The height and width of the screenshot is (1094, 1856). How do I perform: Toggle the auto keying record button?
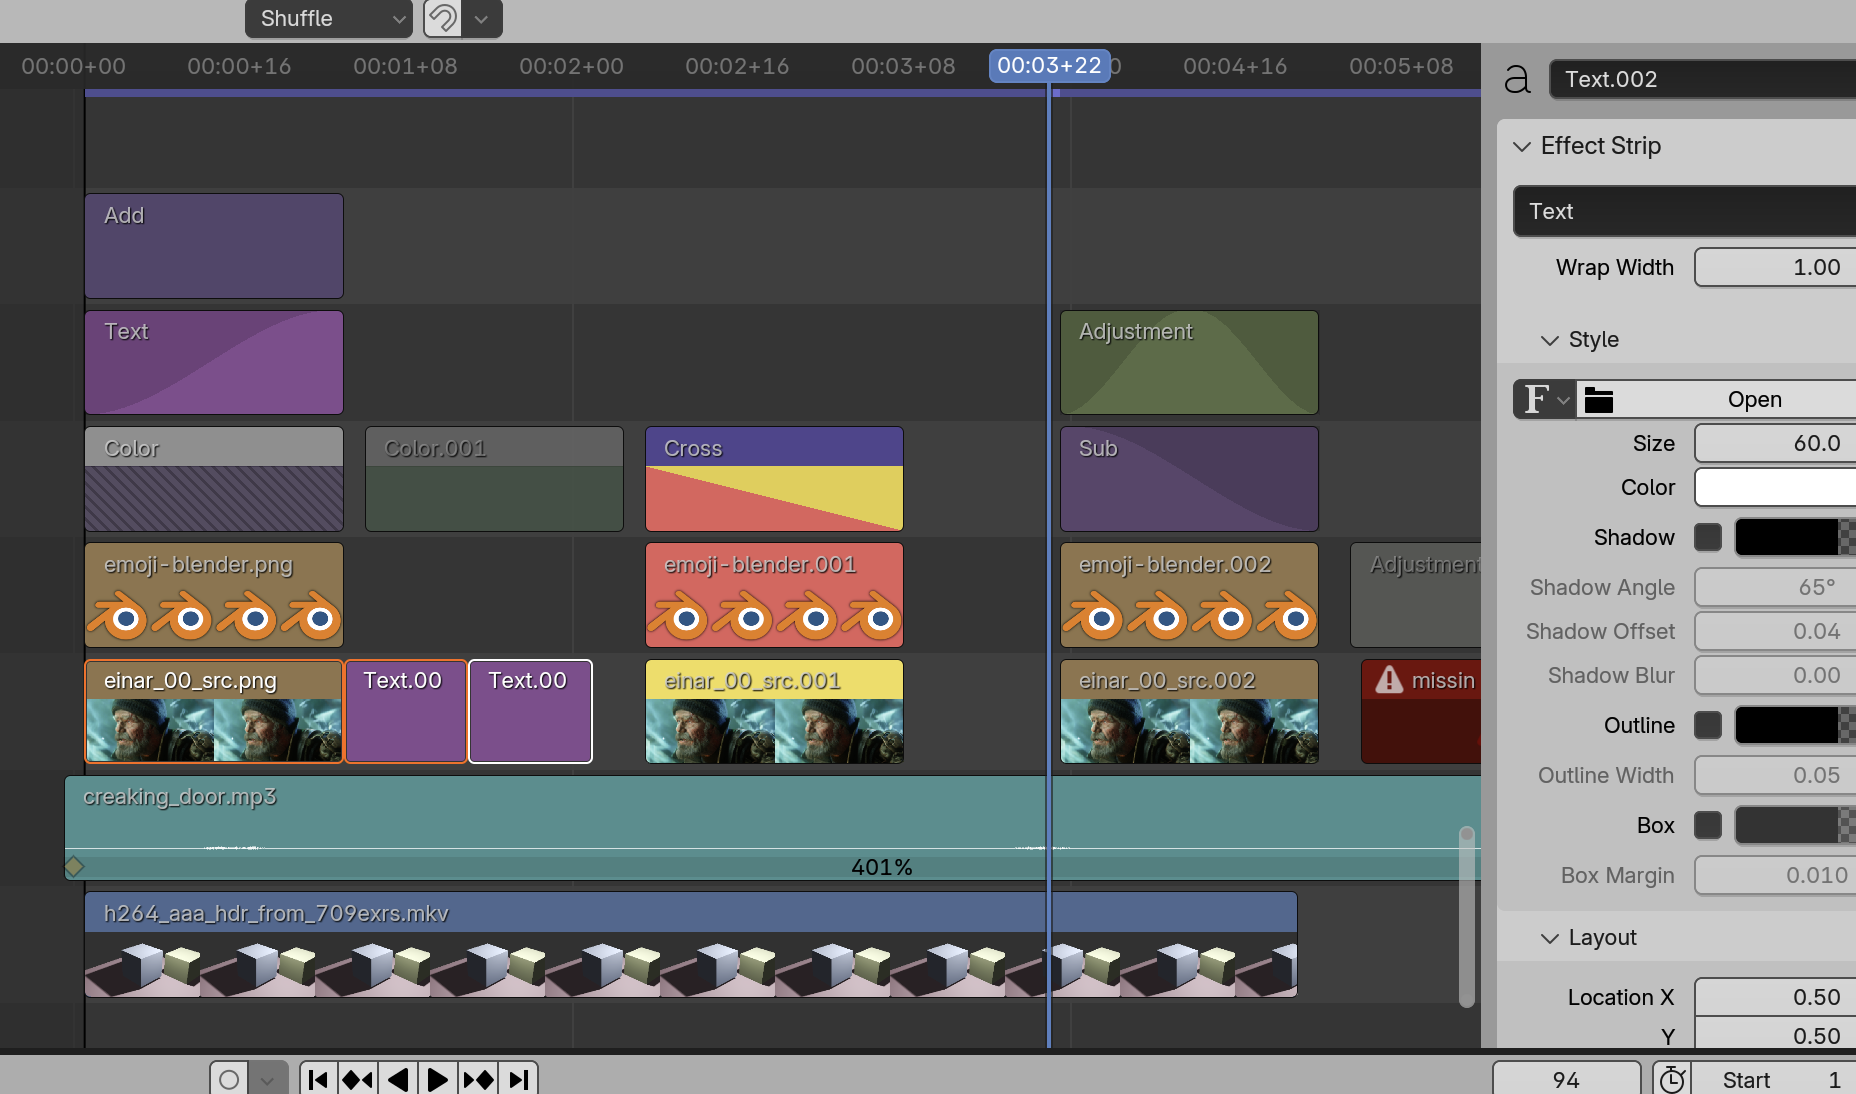click(229, 1079)
